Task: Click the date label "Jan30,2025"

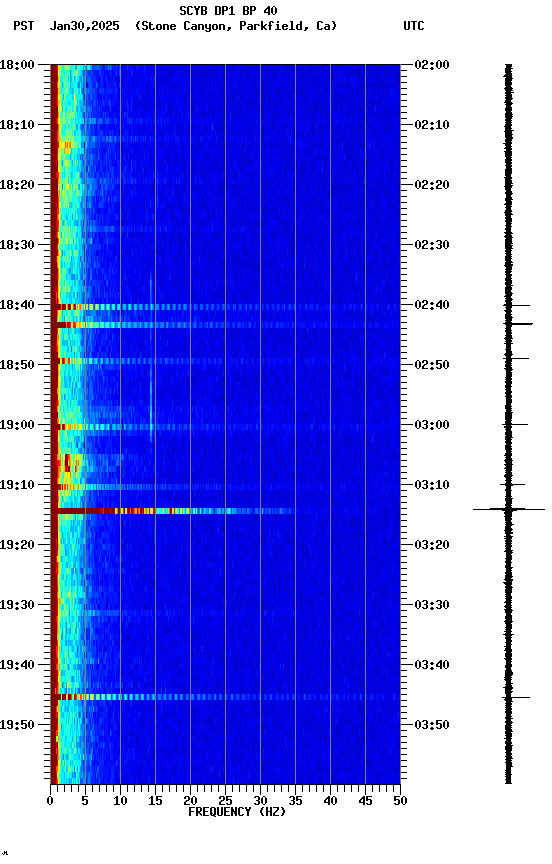Action: [x=84, y=26]
